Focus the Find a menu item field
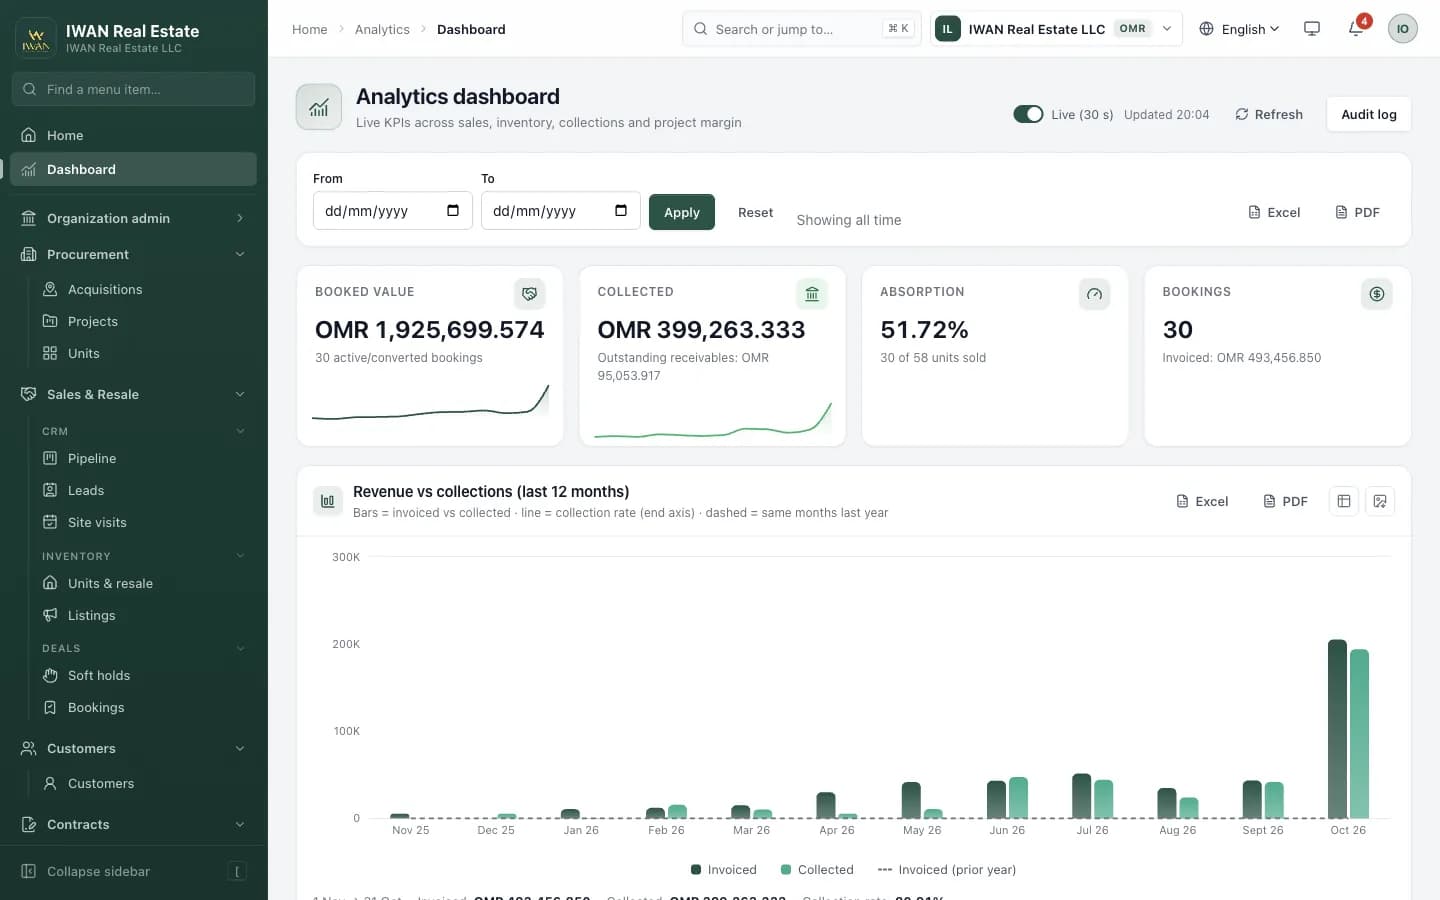This screenshot has height=900, width=1440. tap(133, 89)
